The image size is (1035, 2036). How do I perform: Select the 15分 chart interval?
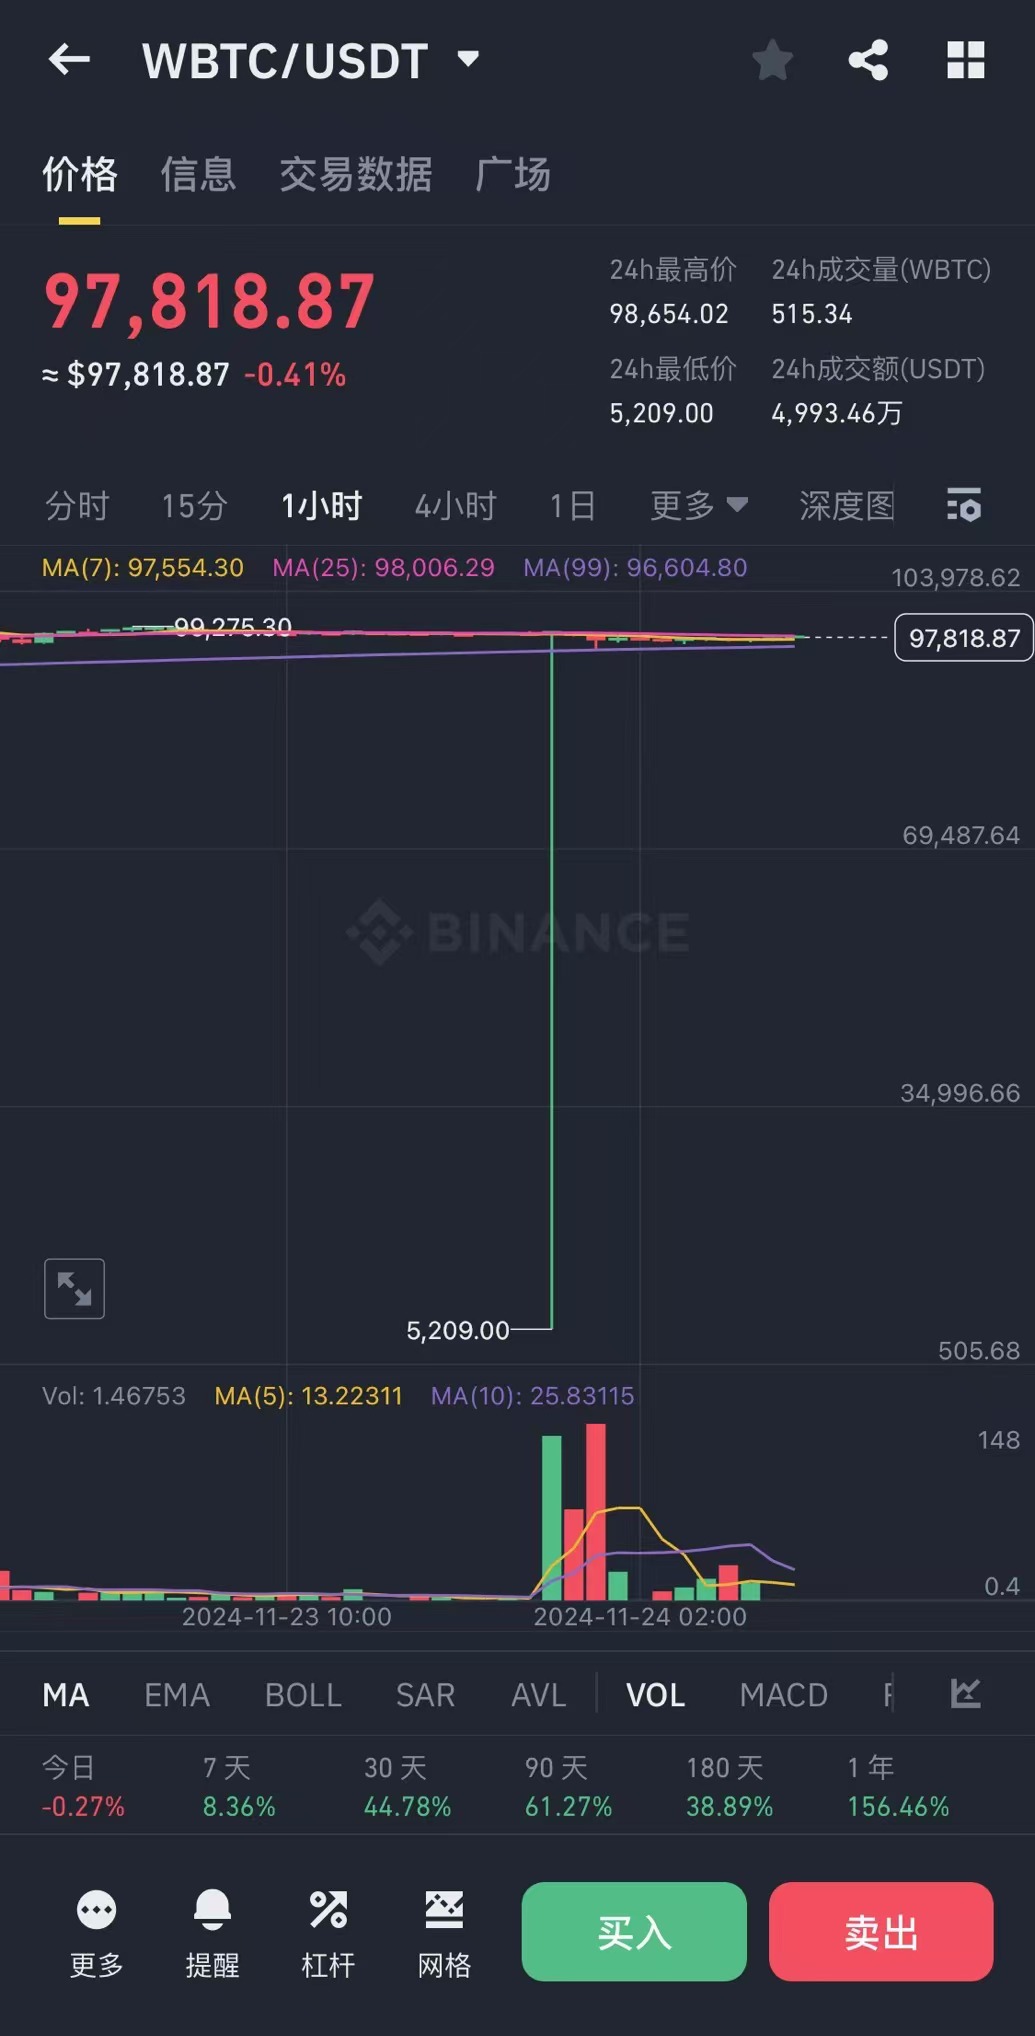point(195,506)
